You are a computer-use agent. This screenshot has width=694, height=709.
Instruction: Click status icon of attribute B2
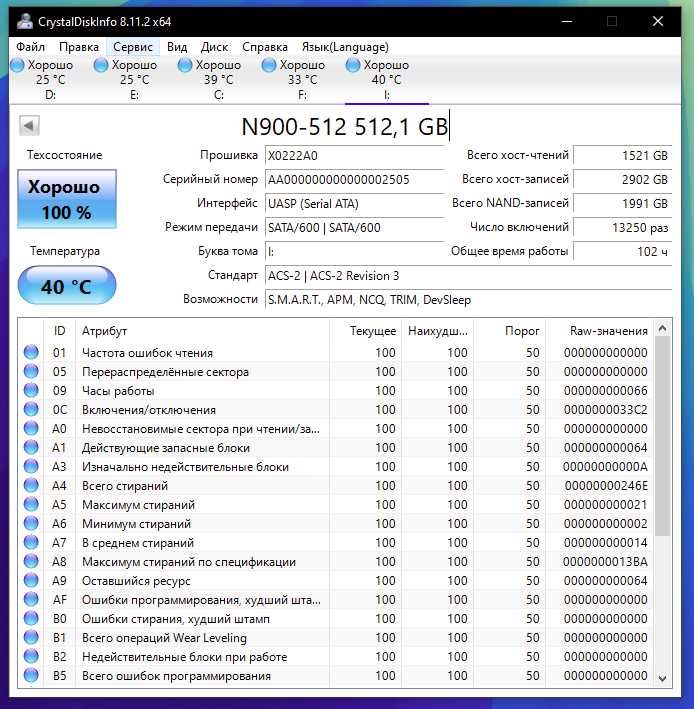click(x=31, y=656)
